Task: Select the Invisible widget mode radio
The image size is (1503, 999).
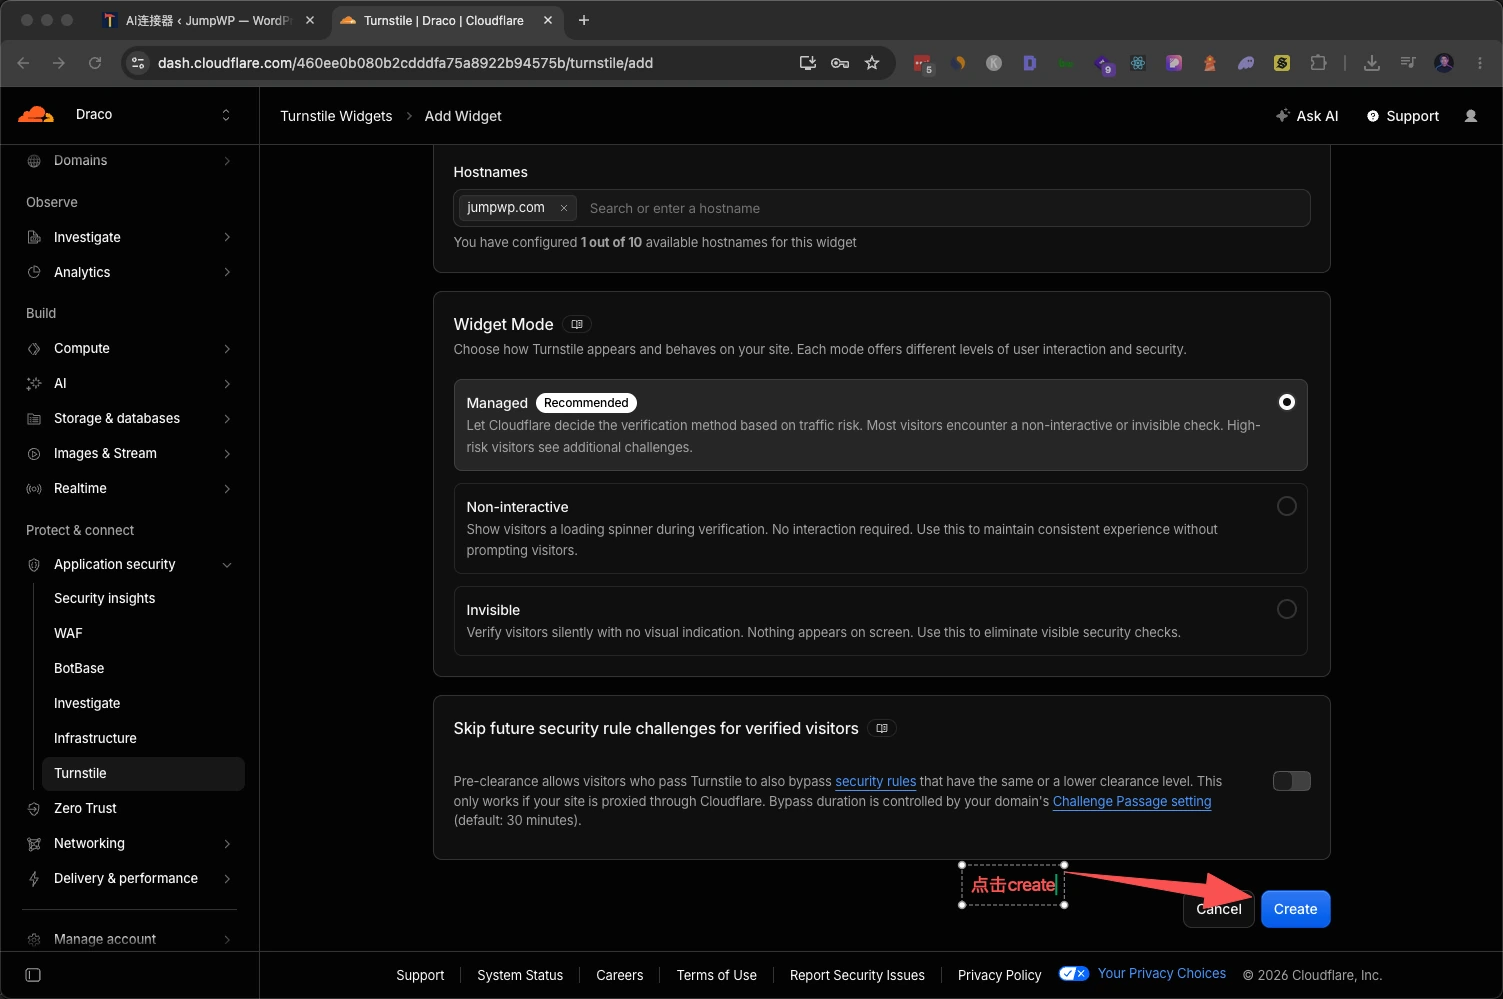Action: 1287,609
